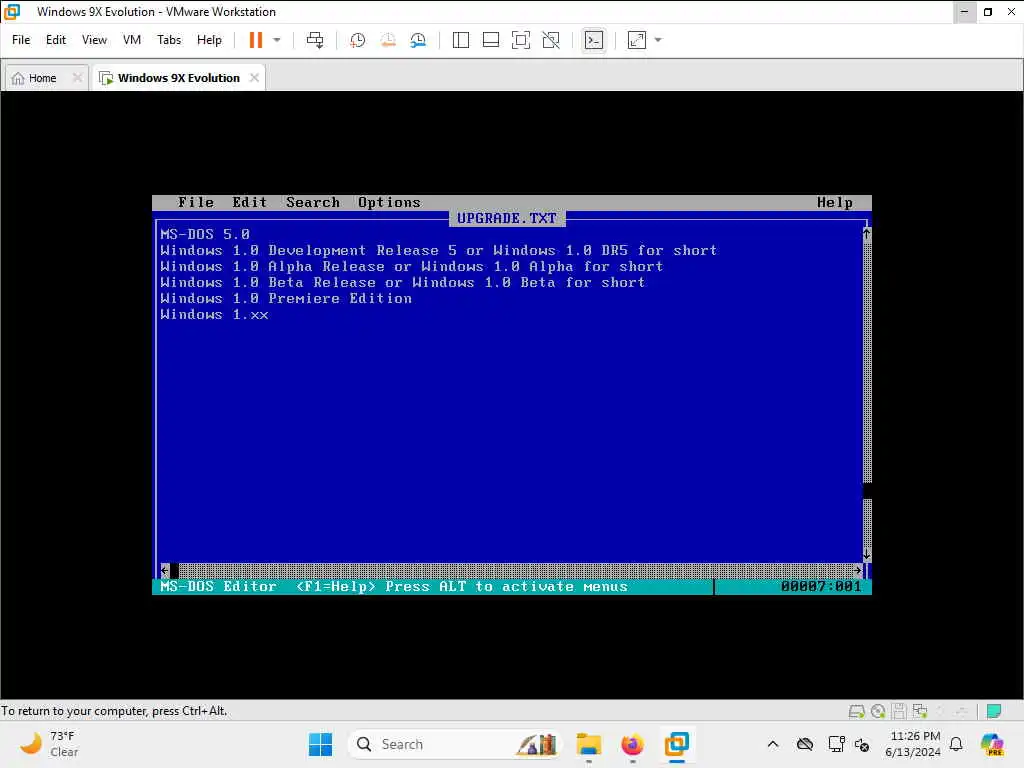Open File Explorer from the taskbar
The image size is (1024, 768).
588,744
